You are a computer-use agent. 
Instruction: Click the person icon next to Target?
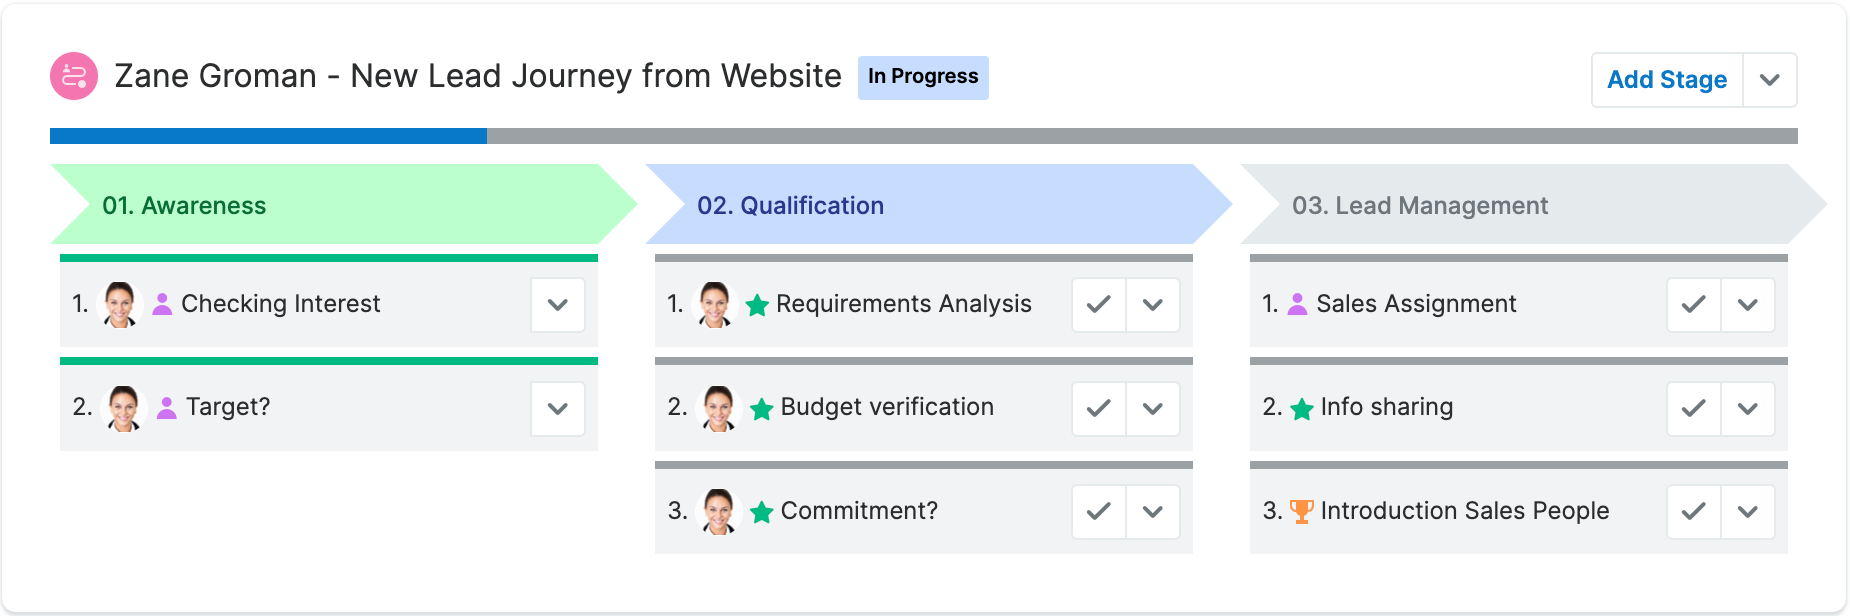point(167,408)
